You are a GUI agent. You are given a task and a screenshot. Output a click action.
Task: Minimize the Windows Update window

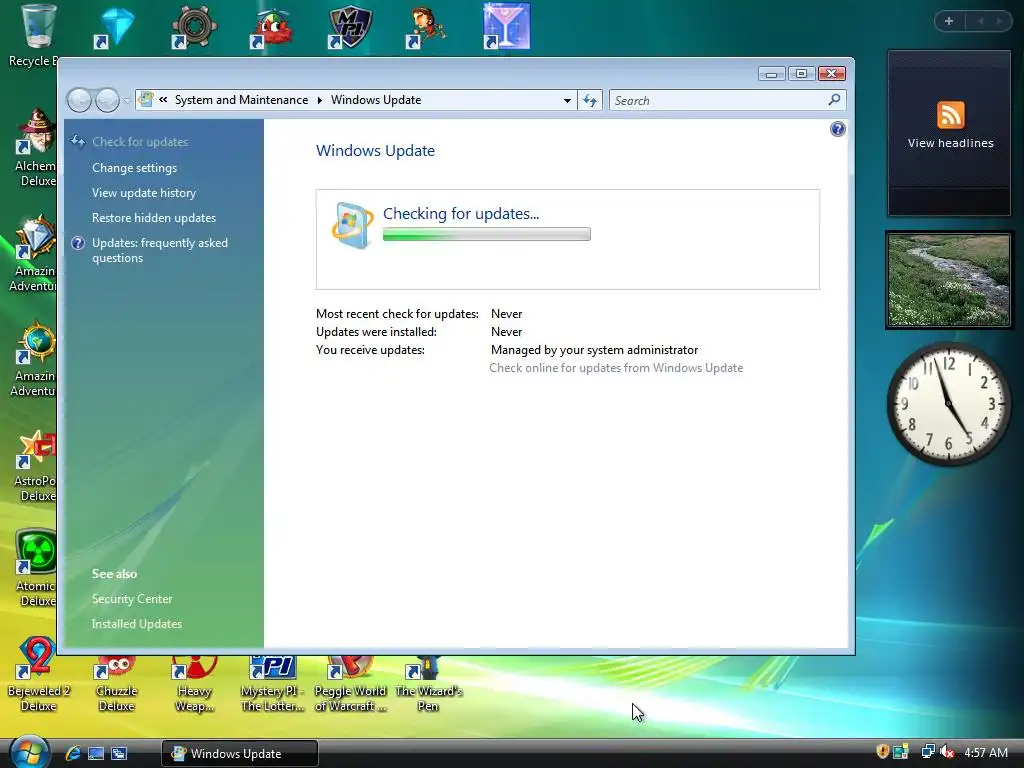771,74
